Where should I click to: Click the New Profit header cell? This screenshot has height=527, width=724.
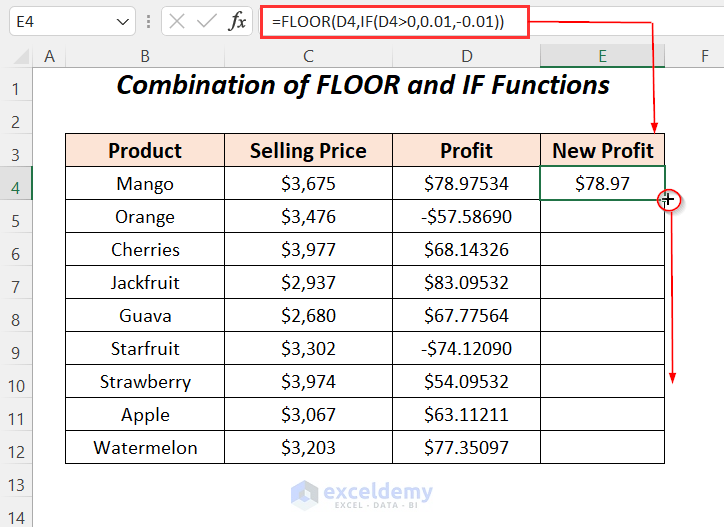[602, 151]
